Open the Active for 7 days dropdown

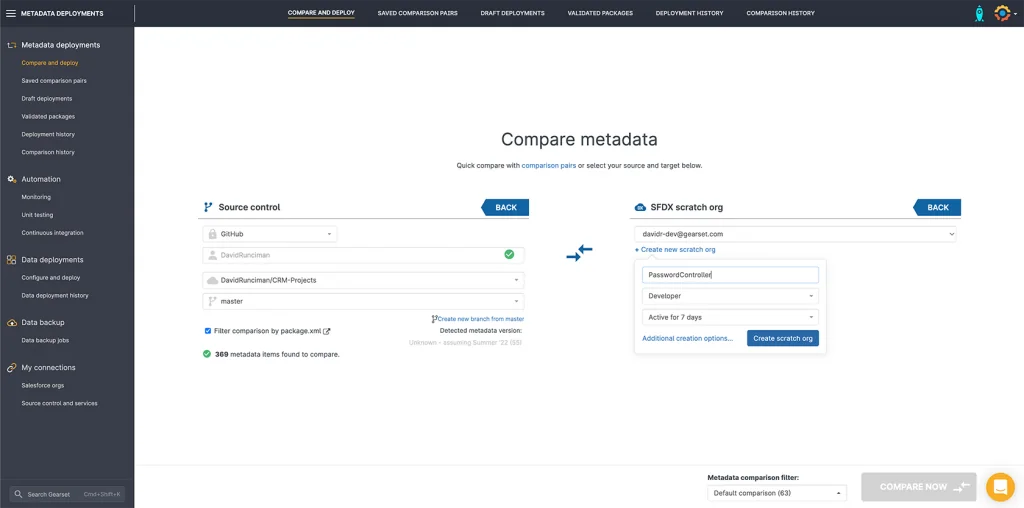tap(730, 317)
